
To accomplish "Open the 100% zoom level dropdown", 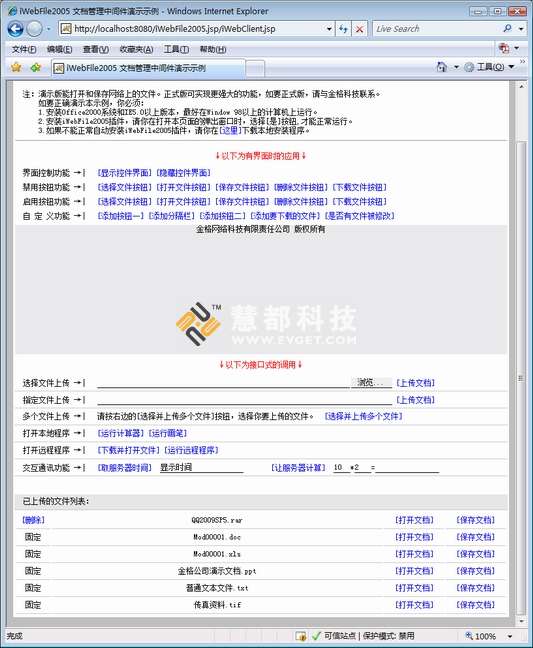I will (510, 636).
